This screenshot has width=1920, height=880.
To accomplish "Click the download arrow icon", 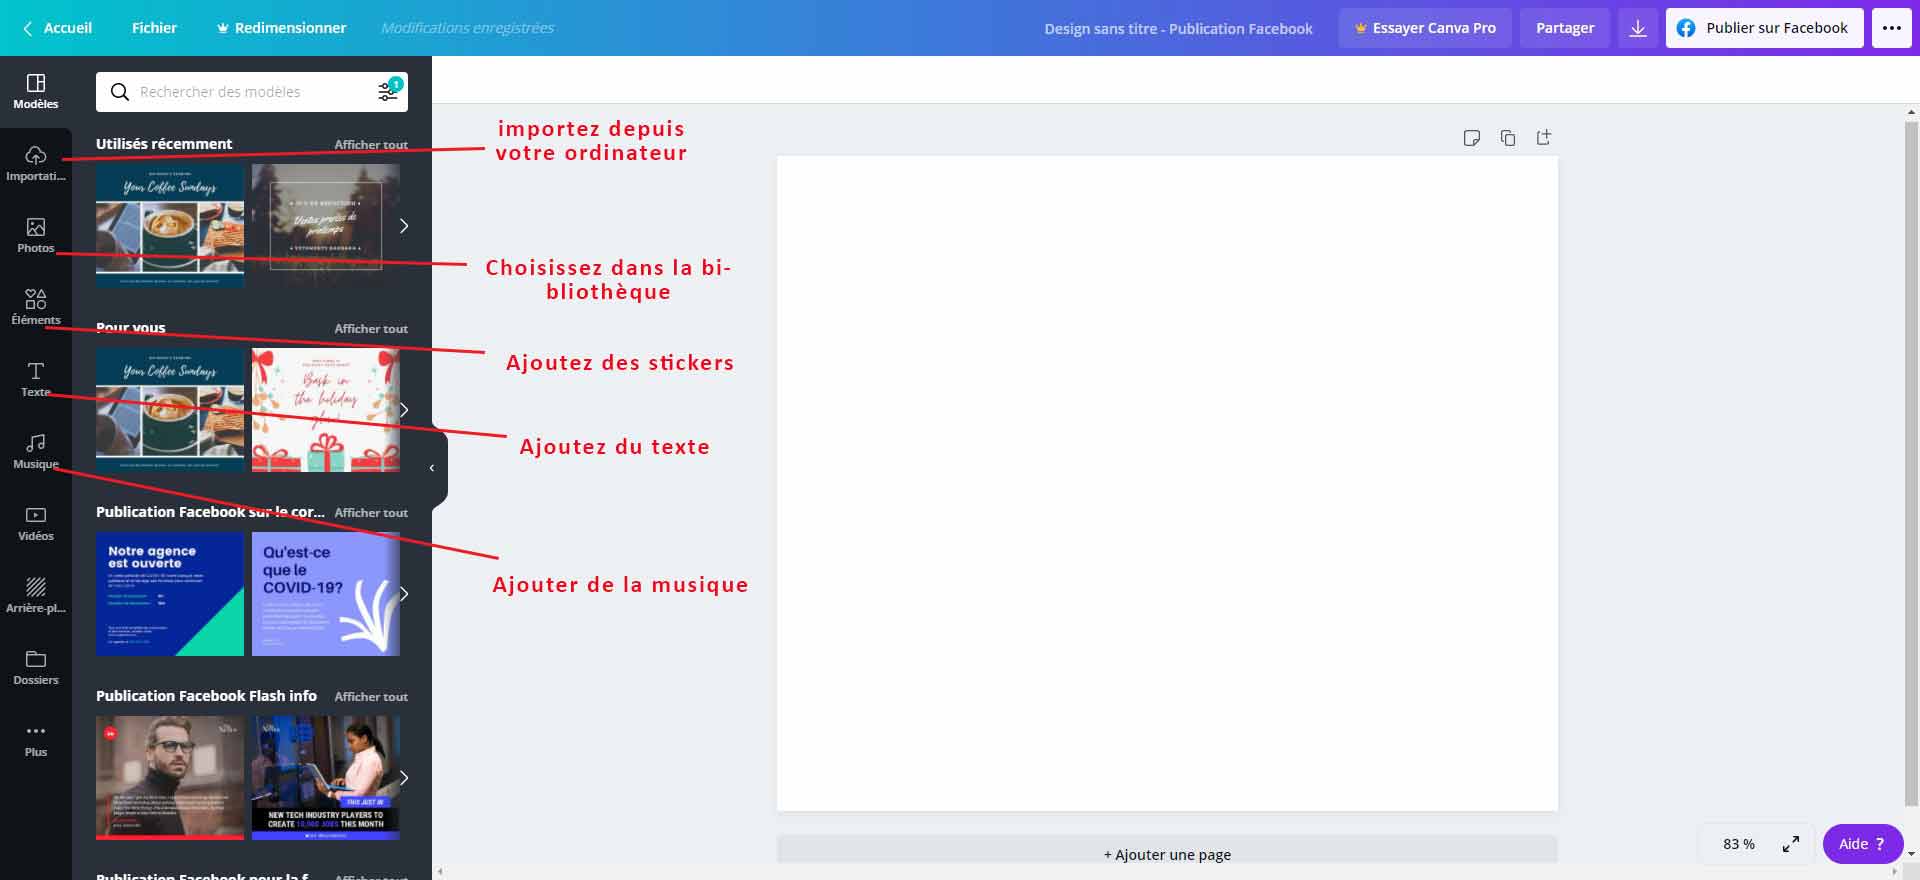I will coord(1638,28).
